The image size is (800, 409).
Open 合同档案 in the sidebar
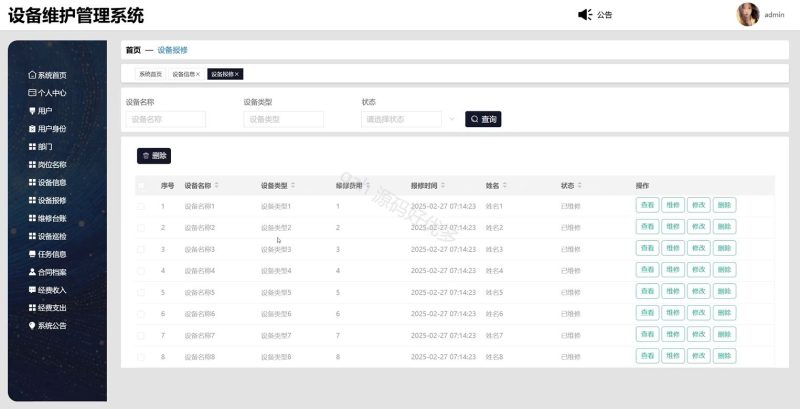[x=51, y=272]
